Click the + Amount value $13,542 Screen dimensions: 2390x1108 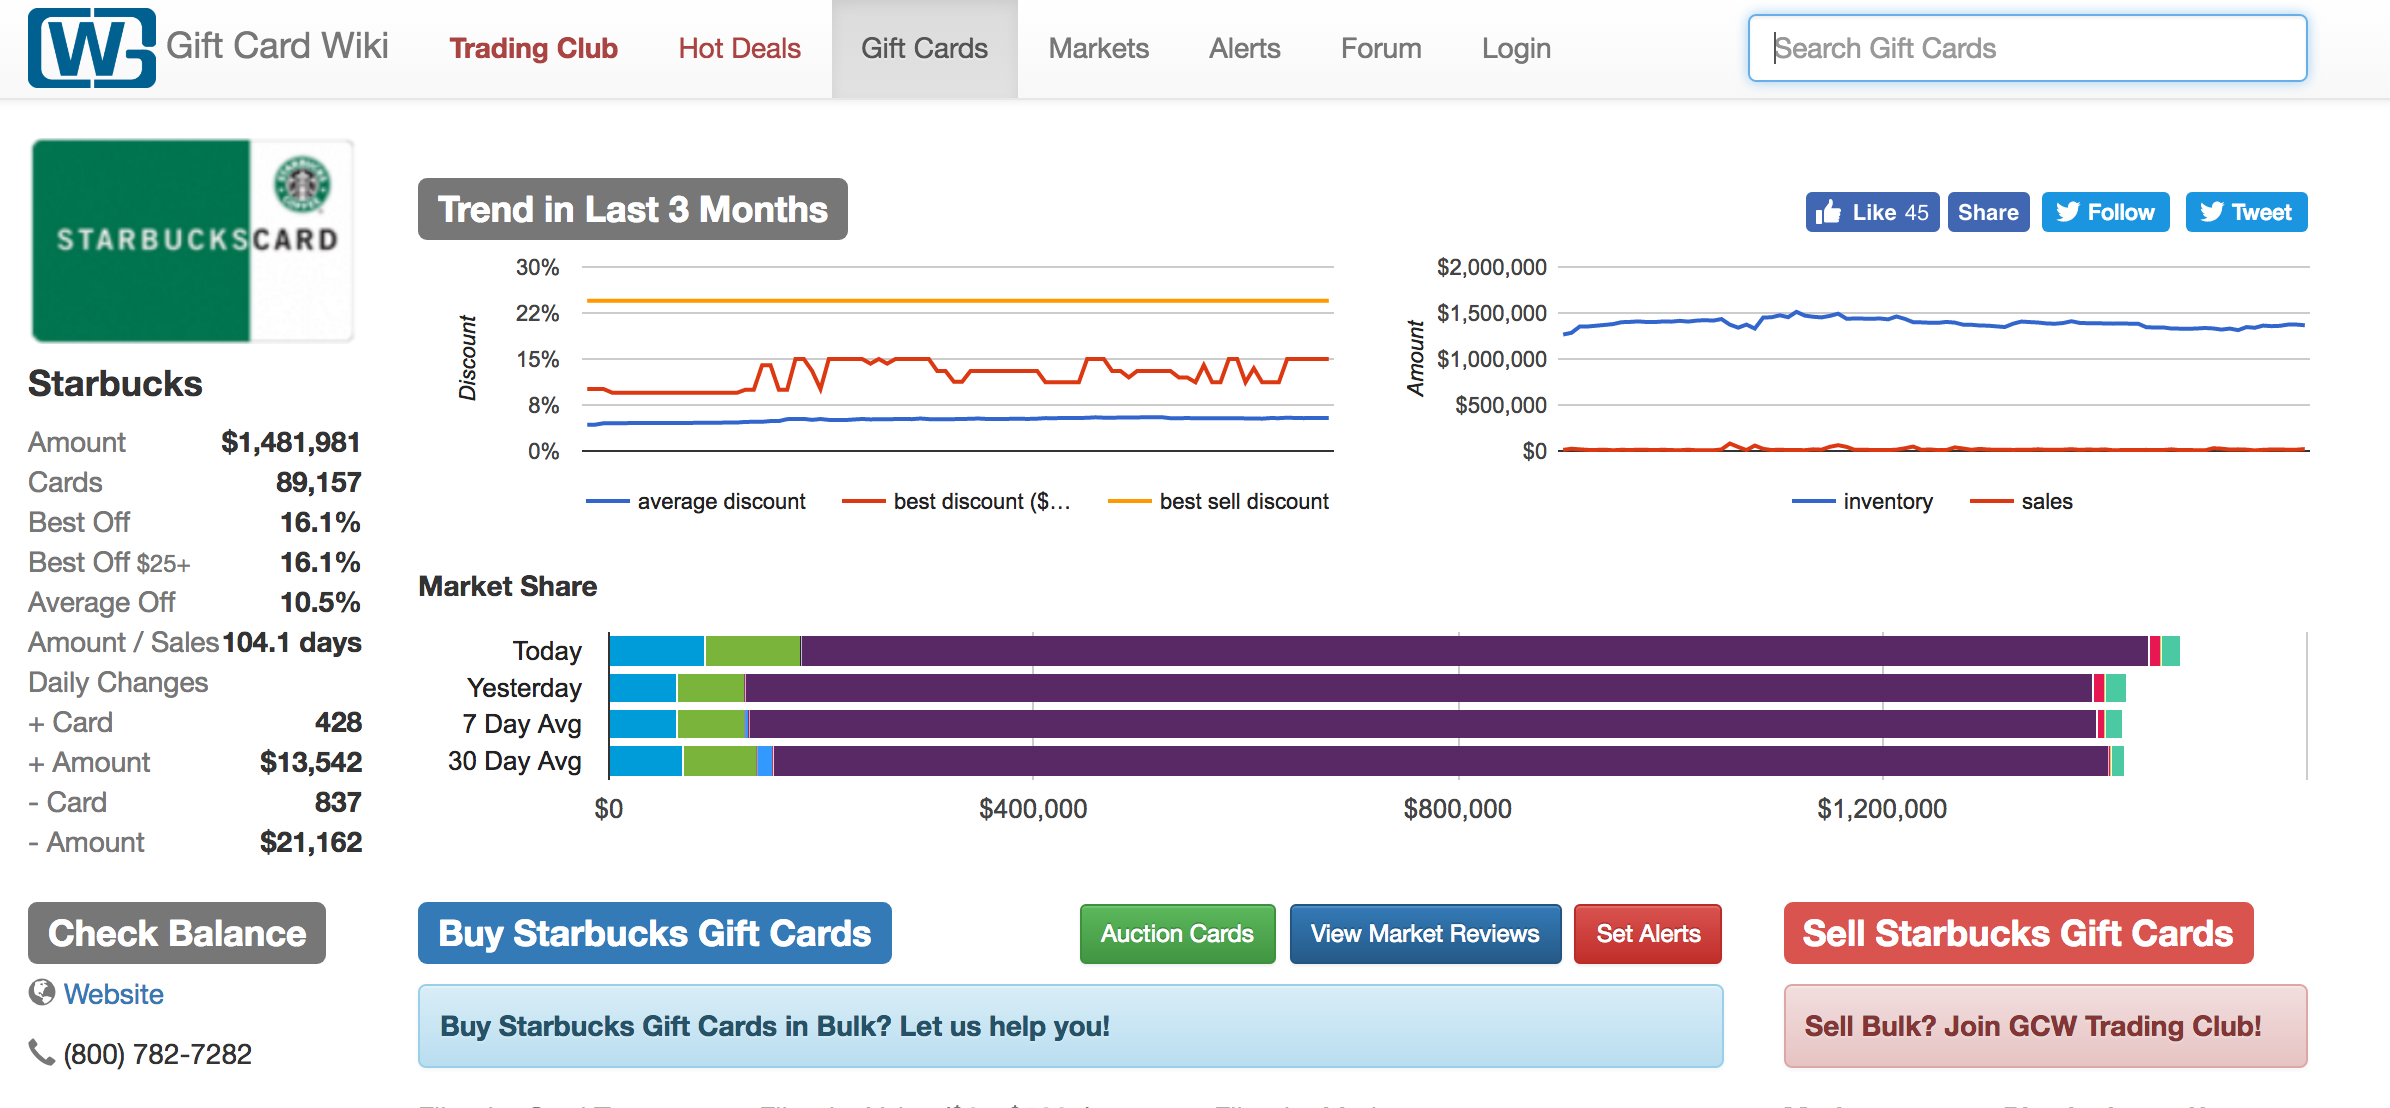coord(311,762)
